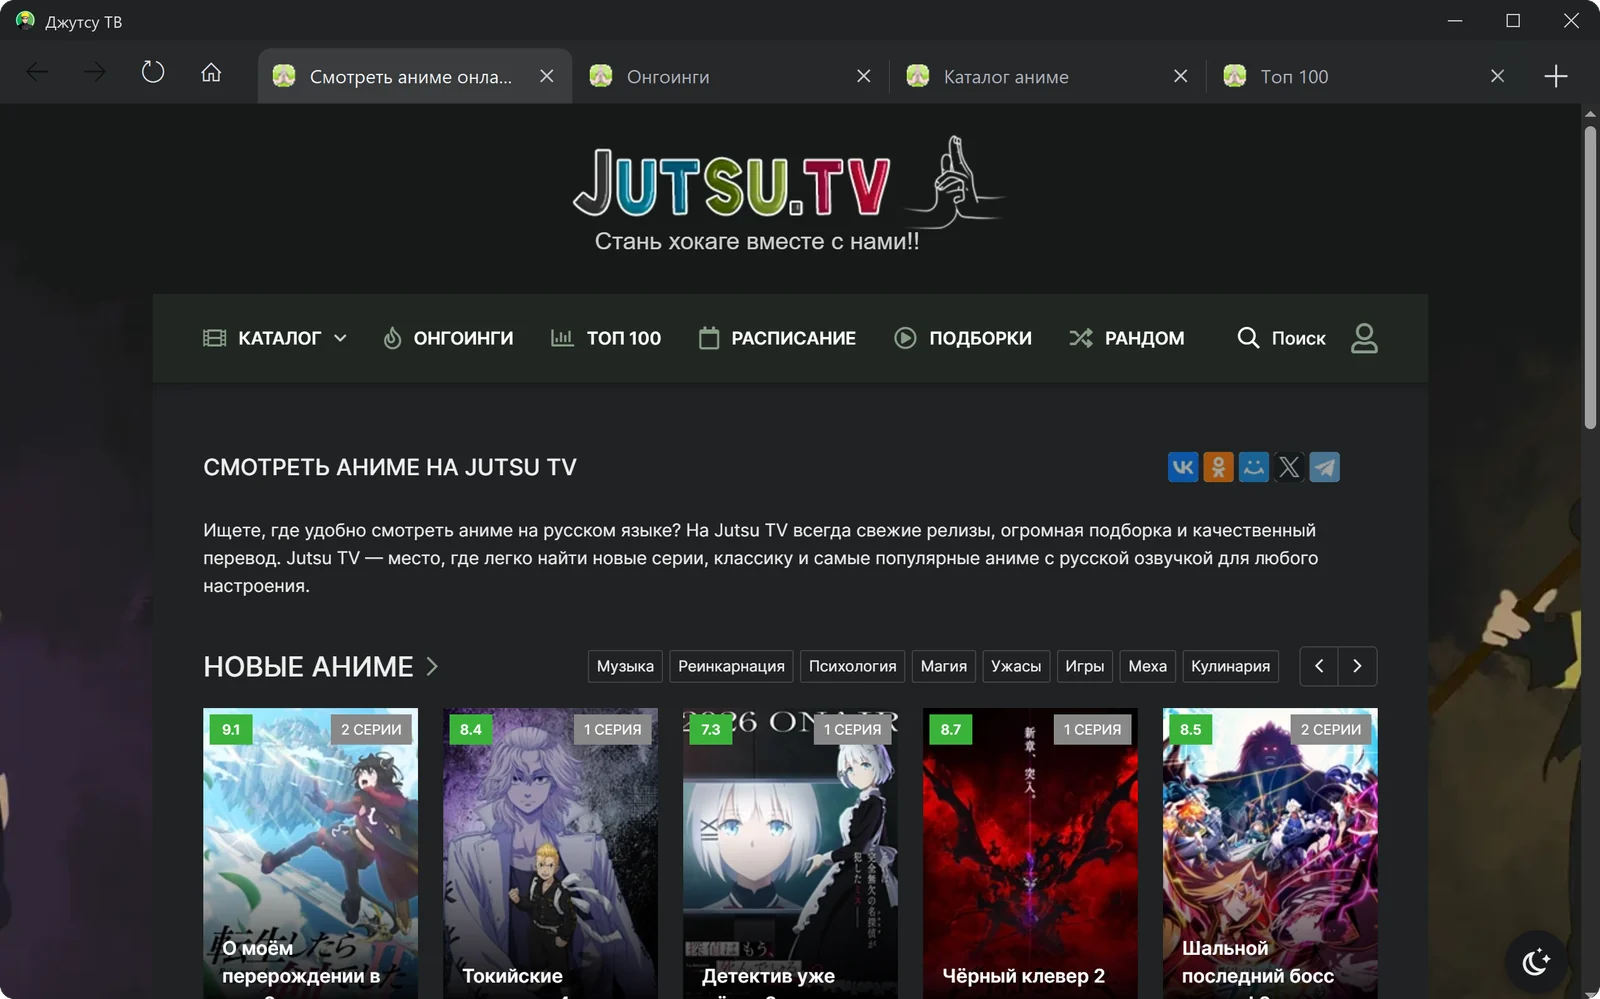Viewport: 1600px width, 999px height.
Task: Switch to the Топ 100 browser tab
Action: 1365,76
